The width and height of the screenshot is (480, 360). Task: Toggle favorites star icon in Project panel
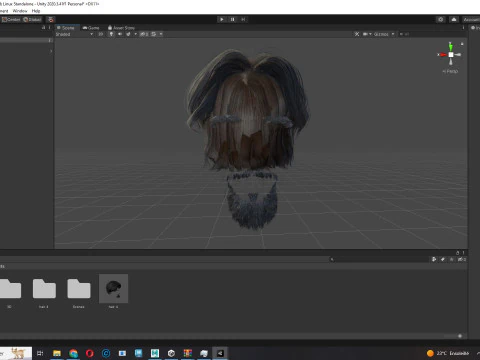click(x=452, y=259)
